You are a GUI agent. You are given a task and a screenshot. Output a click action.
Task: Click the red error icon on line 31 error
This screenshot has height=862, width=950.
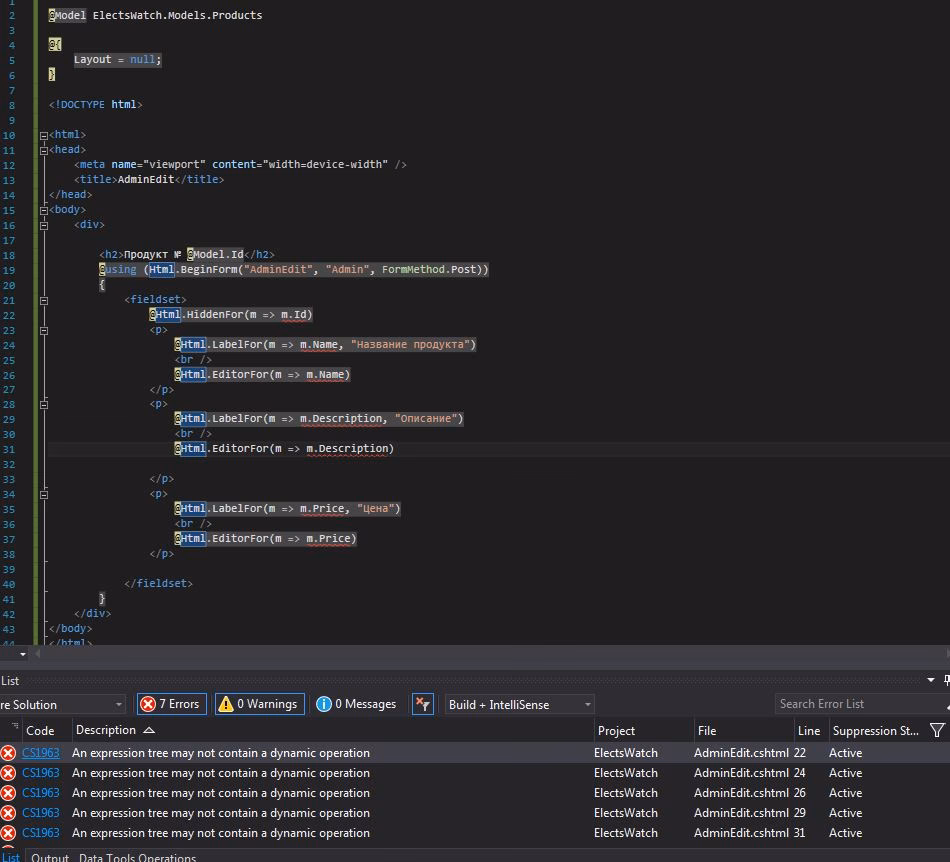tap(9, 833)
